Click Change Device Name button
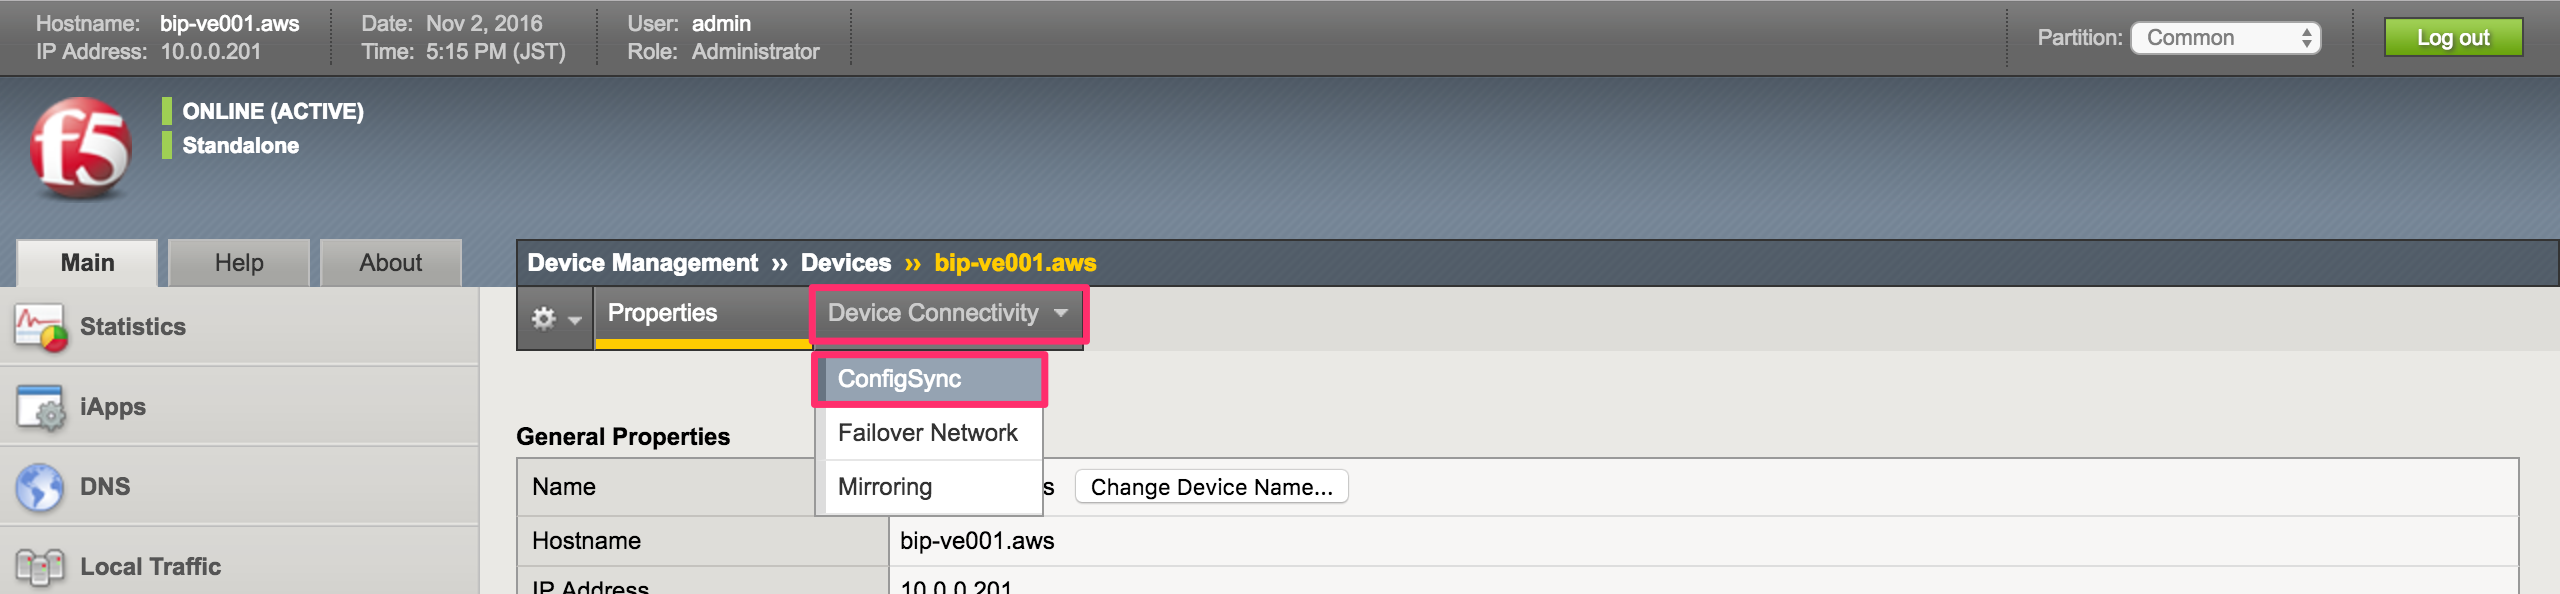Screen dimensions: 2560x594 point(1212,487)
